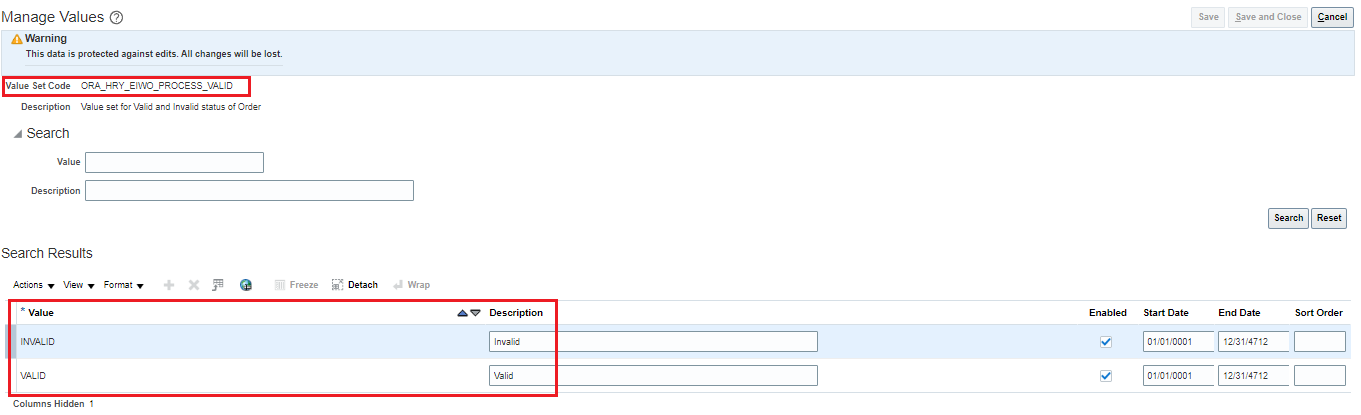
Task: Collapse the Search section
Action: coord(18,134)
